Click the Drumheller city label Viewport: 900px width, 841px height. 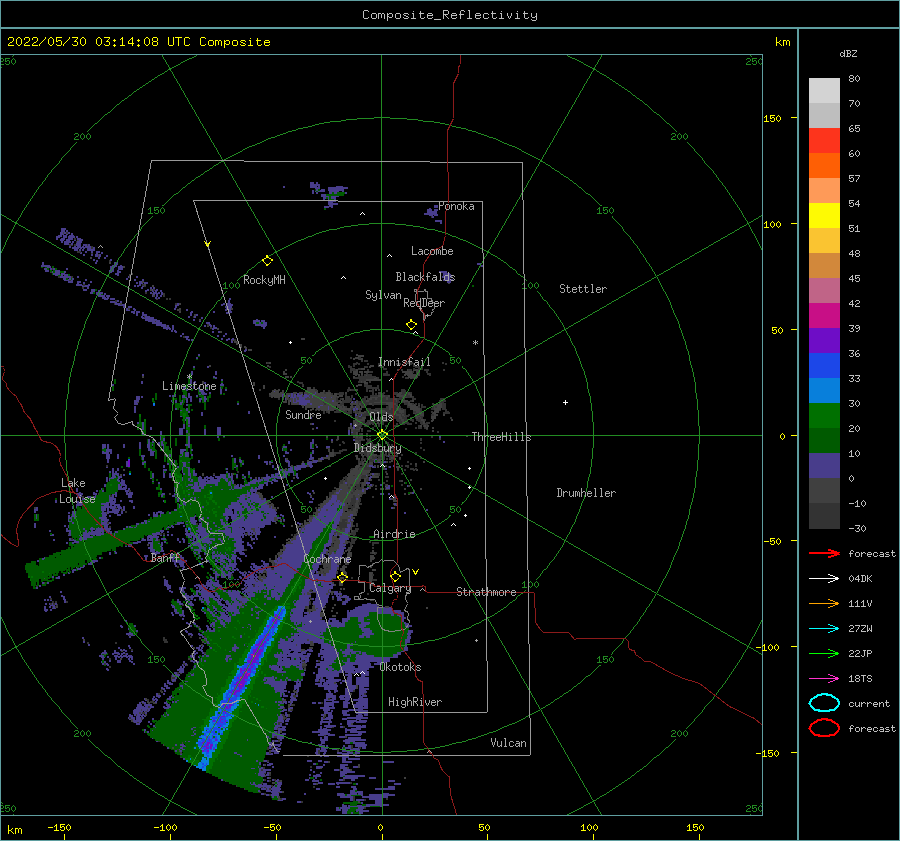click(586, 493)
